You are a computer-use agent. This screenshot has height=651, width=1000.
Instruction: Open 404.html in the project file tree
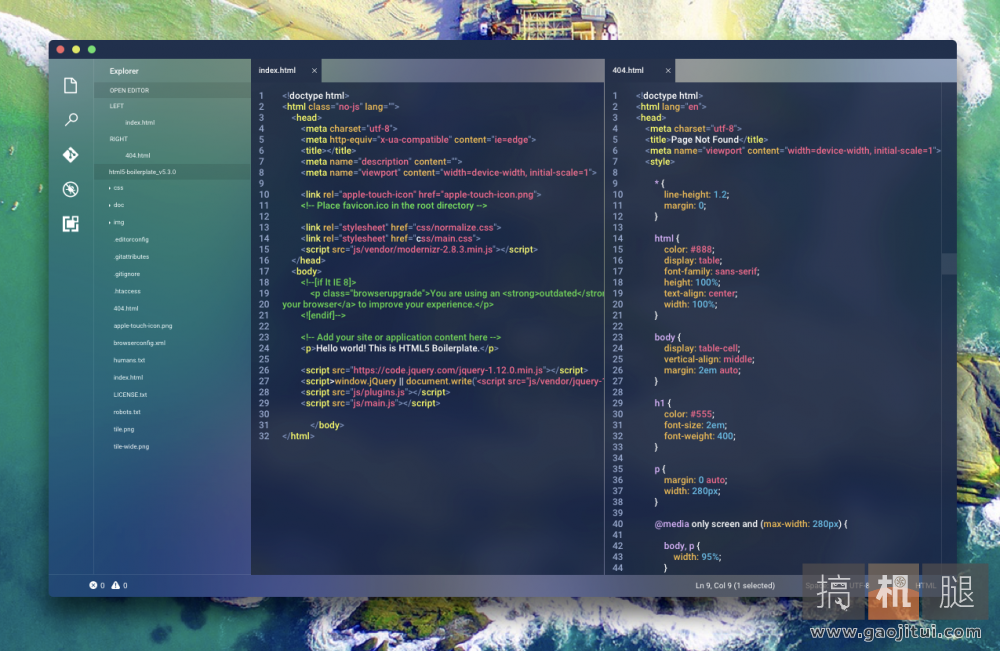coord(126,309)
